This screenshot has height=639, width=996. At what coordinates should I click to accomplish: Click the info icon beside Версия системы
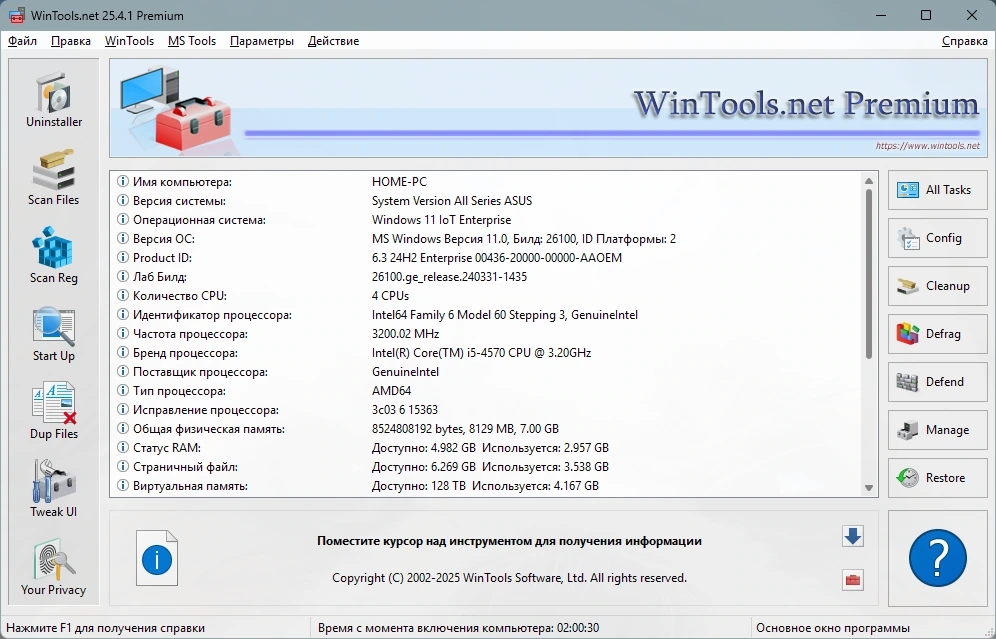pos(123,201)
